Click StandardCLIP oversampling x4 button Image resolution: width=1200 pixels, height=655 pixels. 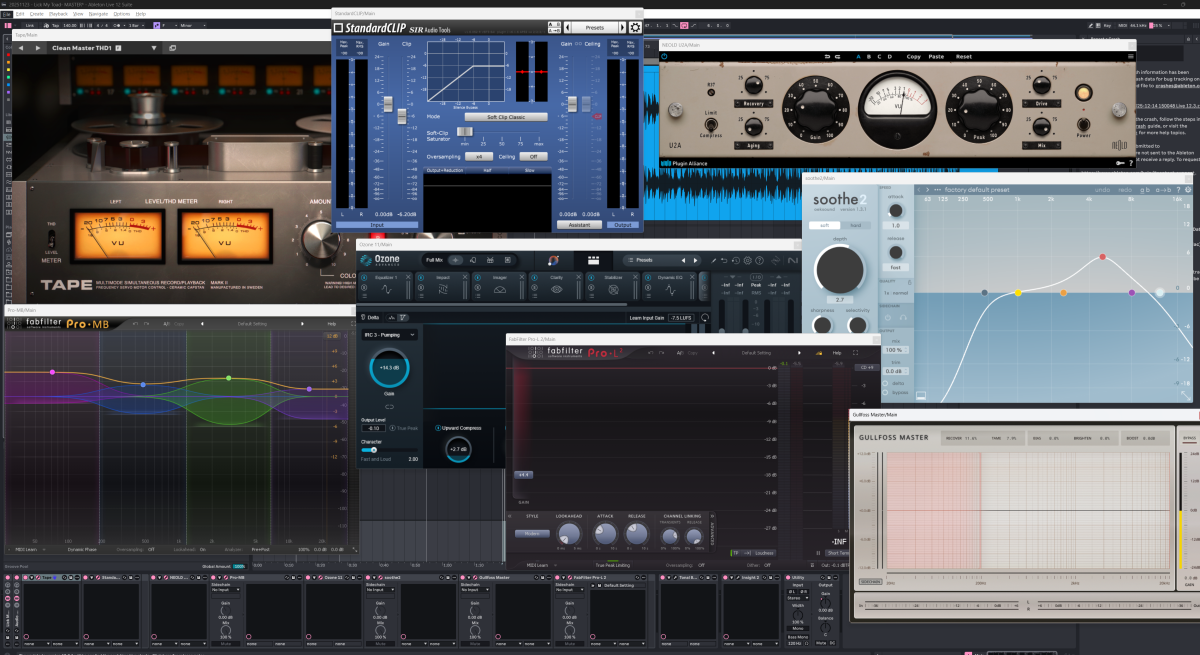point(479,156)
